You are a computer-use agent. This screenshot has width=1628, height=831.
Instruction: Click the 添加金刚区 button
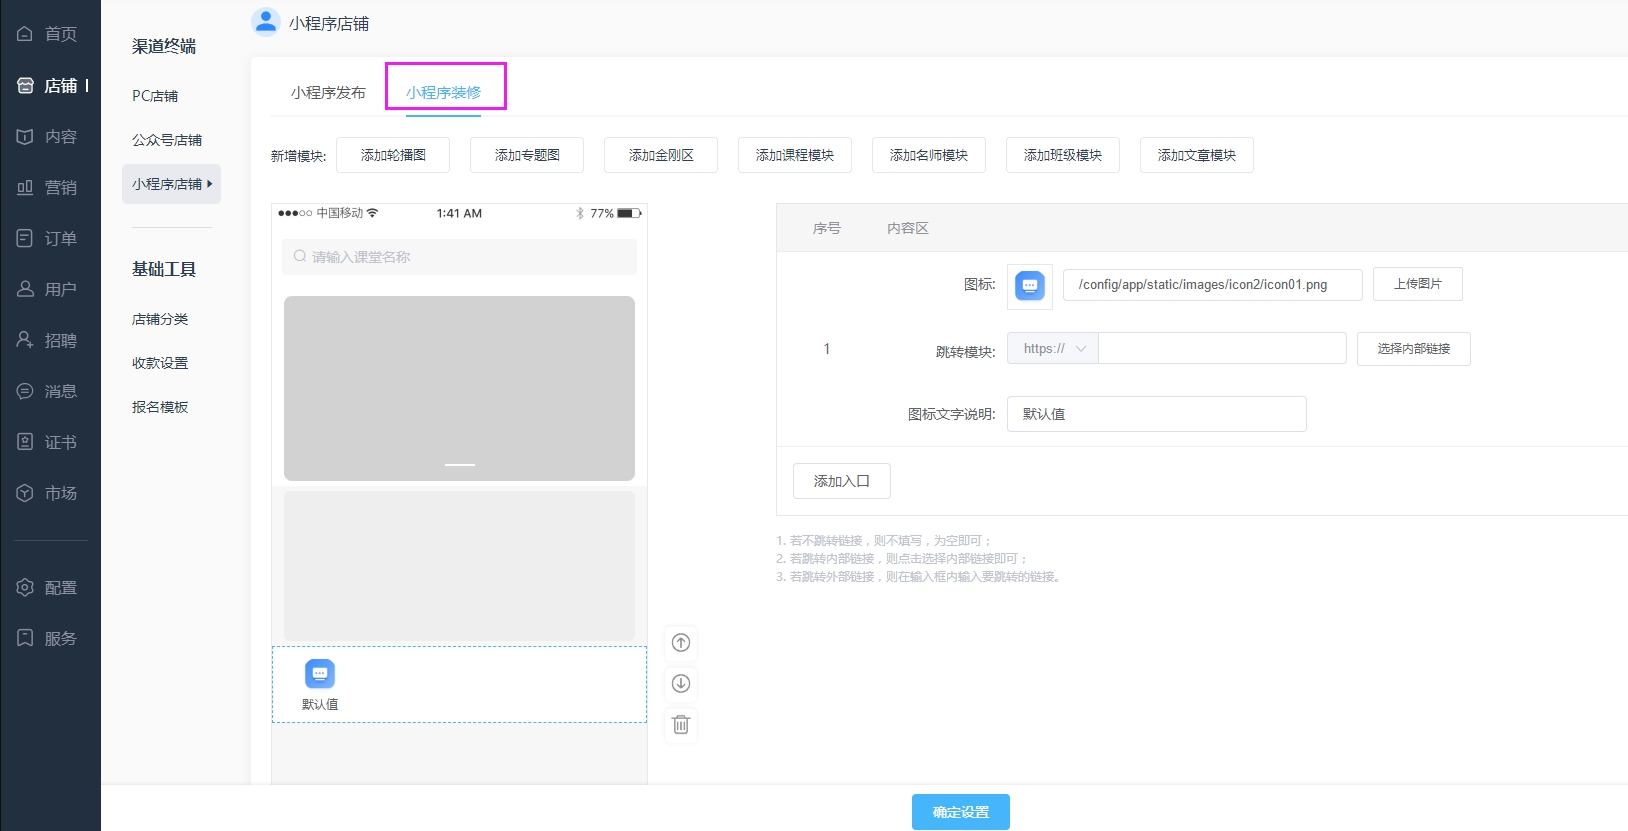(x=661, y=155)
